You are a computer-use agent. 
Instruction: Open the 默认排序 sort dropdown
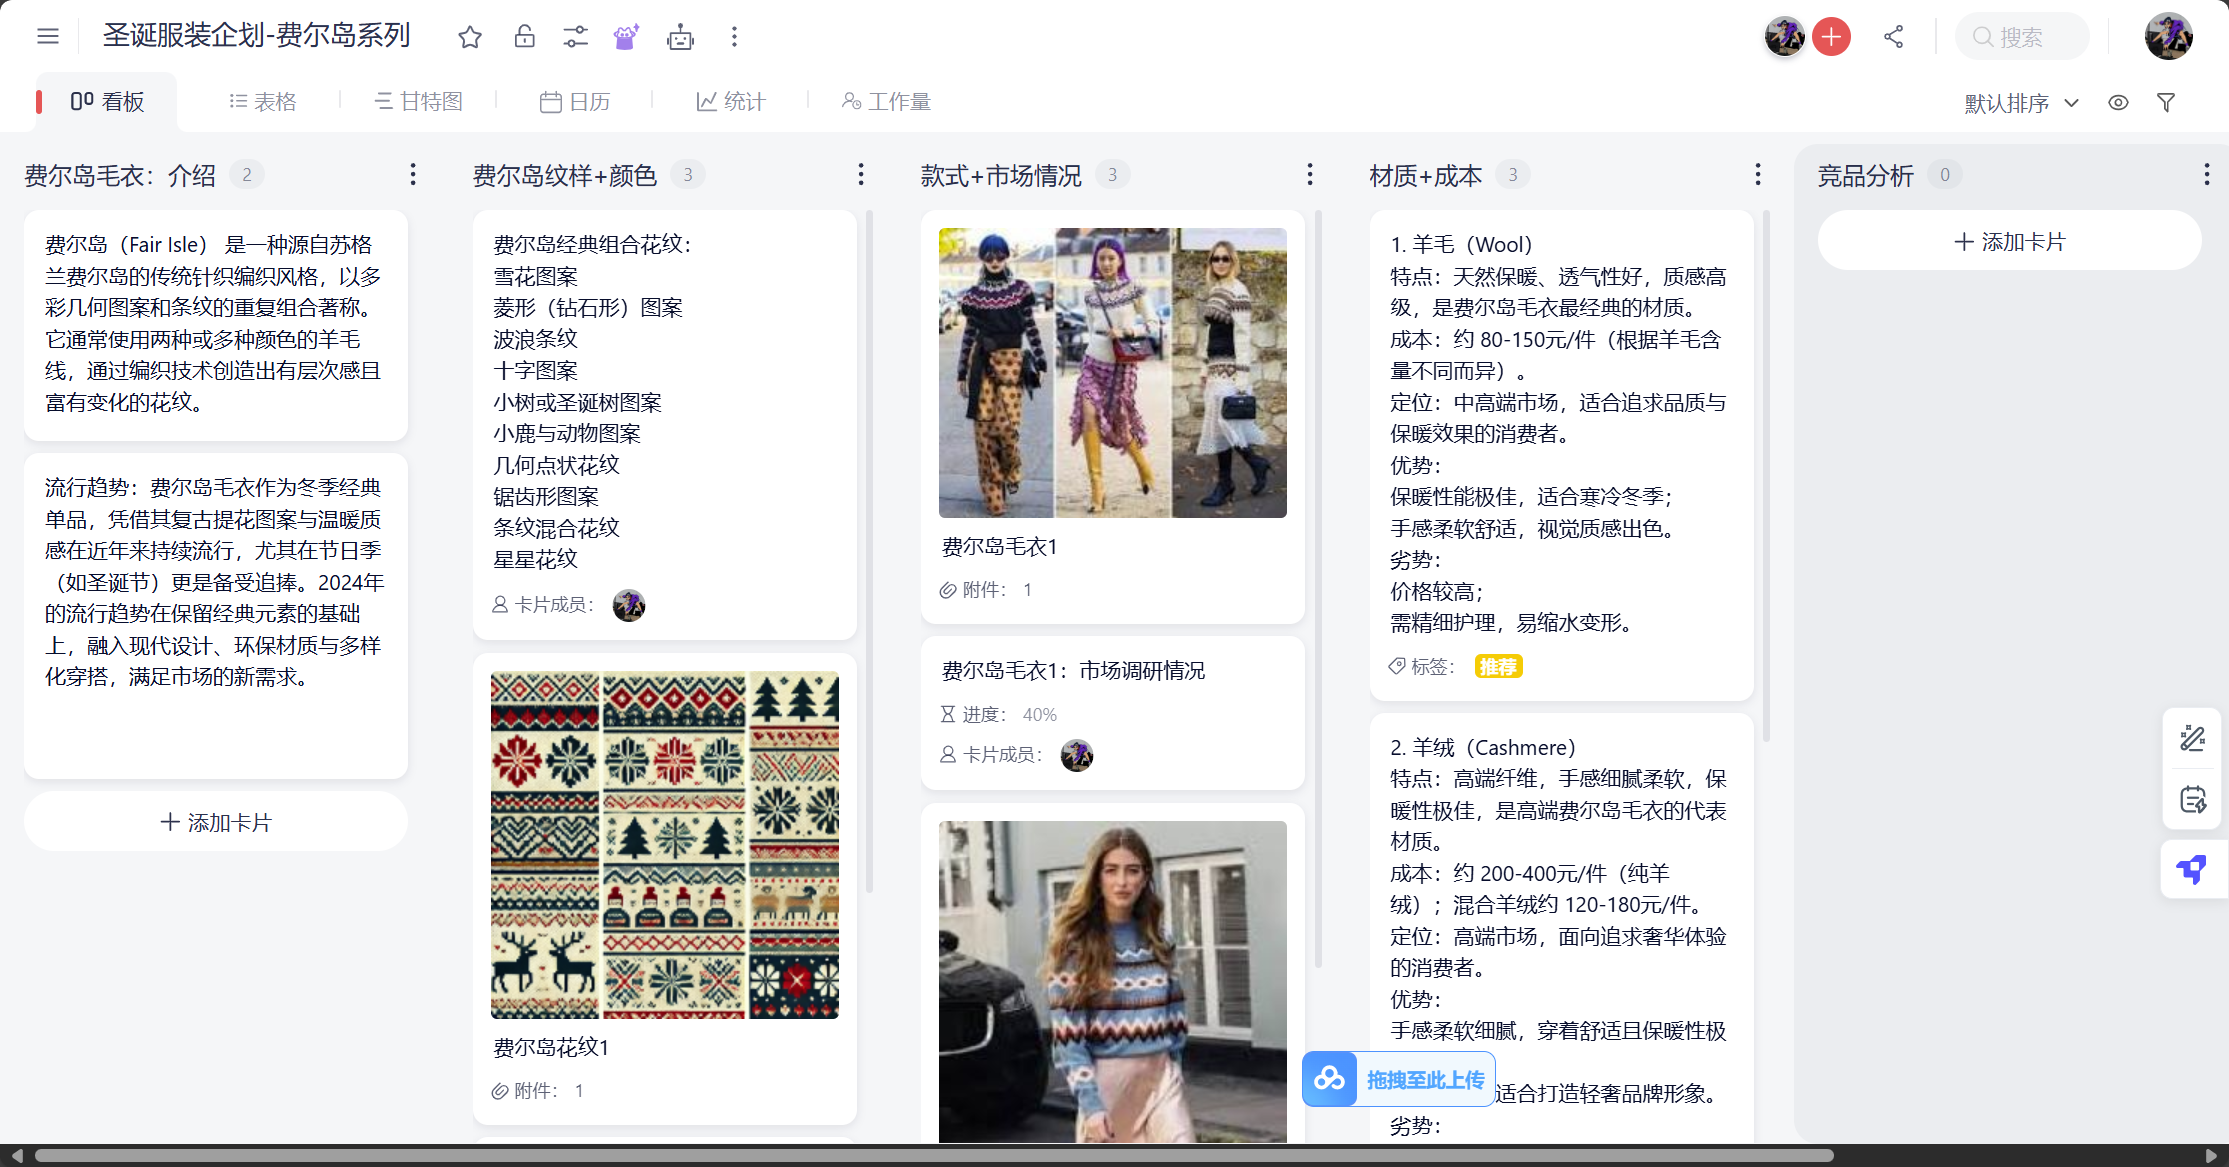(x=2020, y=102)
